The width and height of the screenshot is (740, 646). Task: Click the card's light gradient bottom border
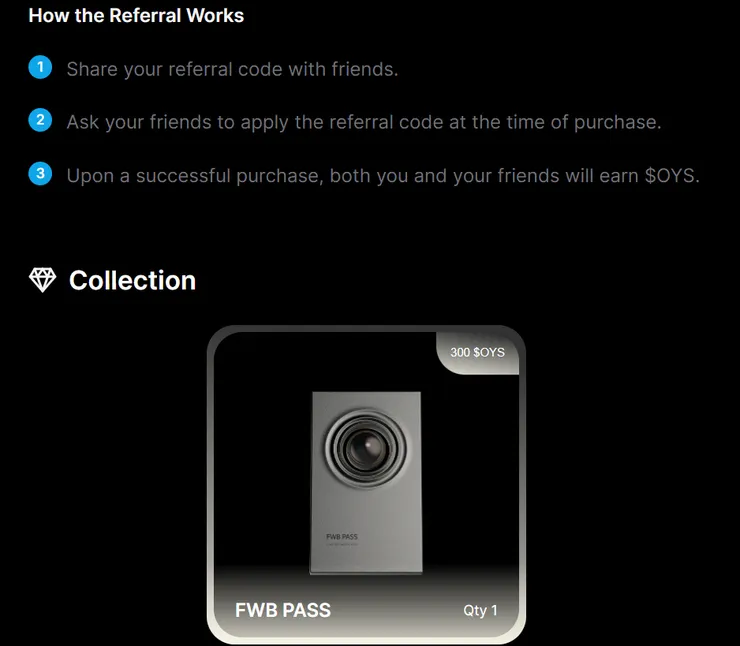(x=366, y=638)
